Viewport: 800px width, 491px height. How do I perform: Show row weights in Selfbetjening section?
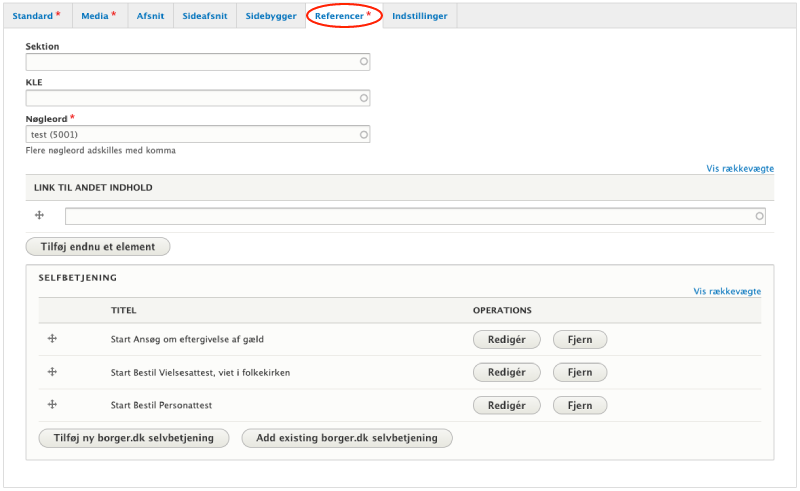tap(727, 291)
